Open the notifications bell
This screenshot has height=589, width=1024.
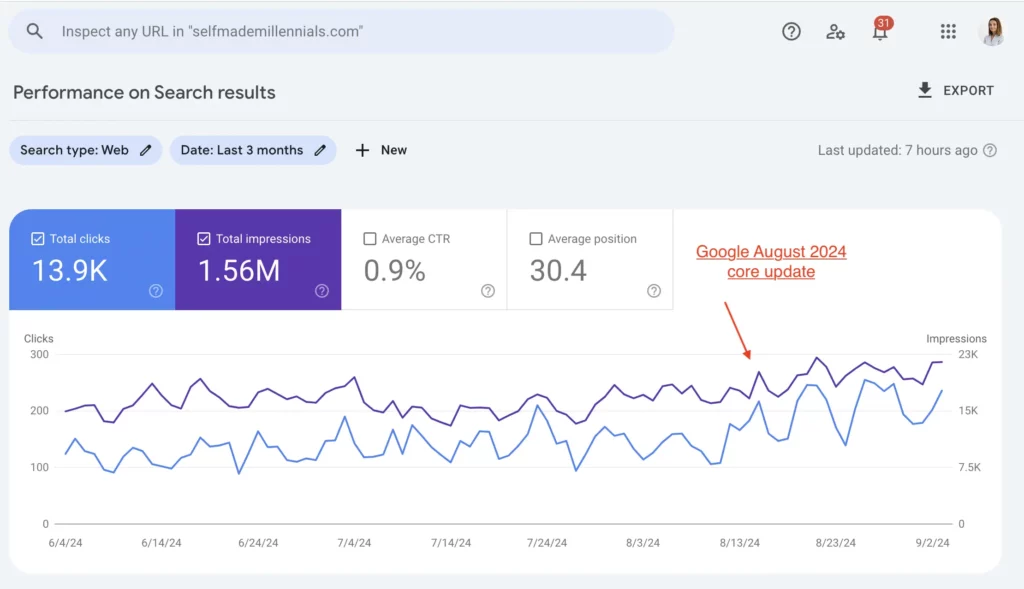click(880, 33)
